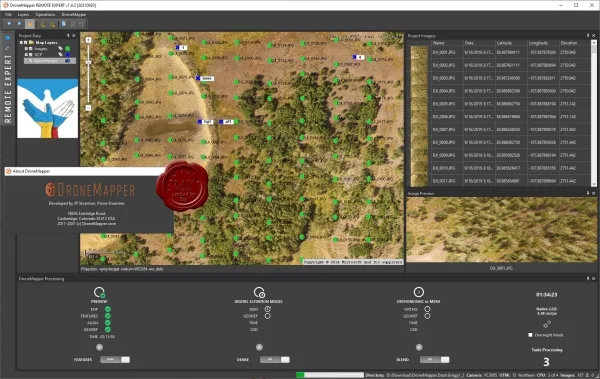
Task: Click the link icon on the GCP row
Action: (60, 55)
